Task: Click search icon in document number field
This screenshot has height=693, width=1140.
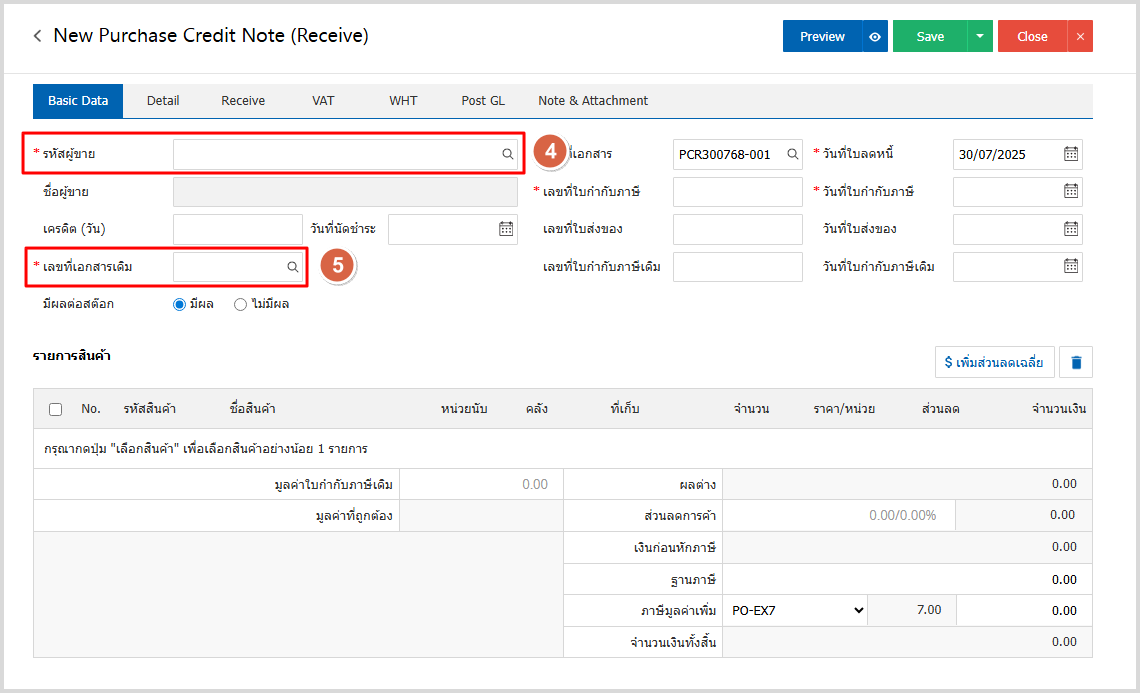Action: pos(792,154)
